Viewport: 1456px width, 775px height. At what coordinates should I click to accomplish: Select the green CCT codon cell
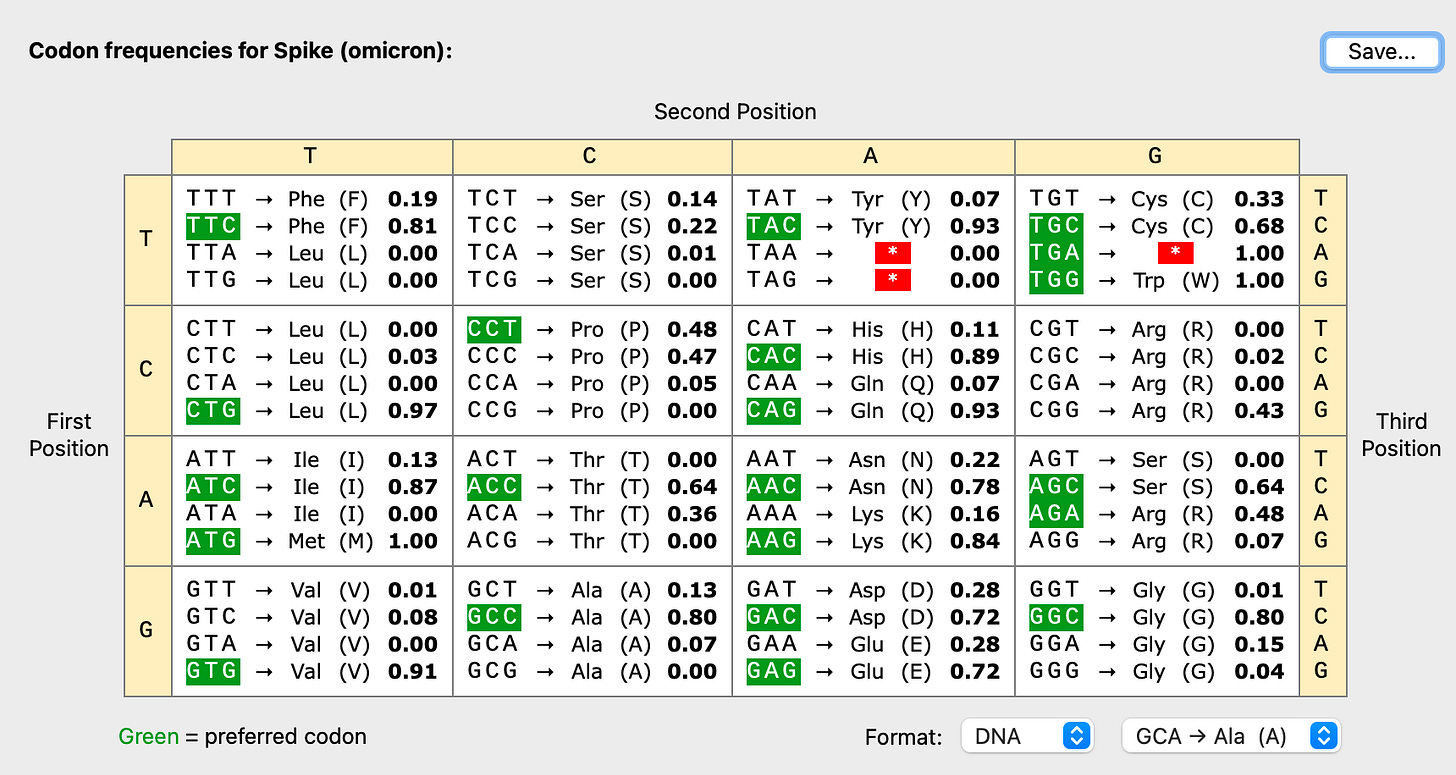click(x=493, y=329)
